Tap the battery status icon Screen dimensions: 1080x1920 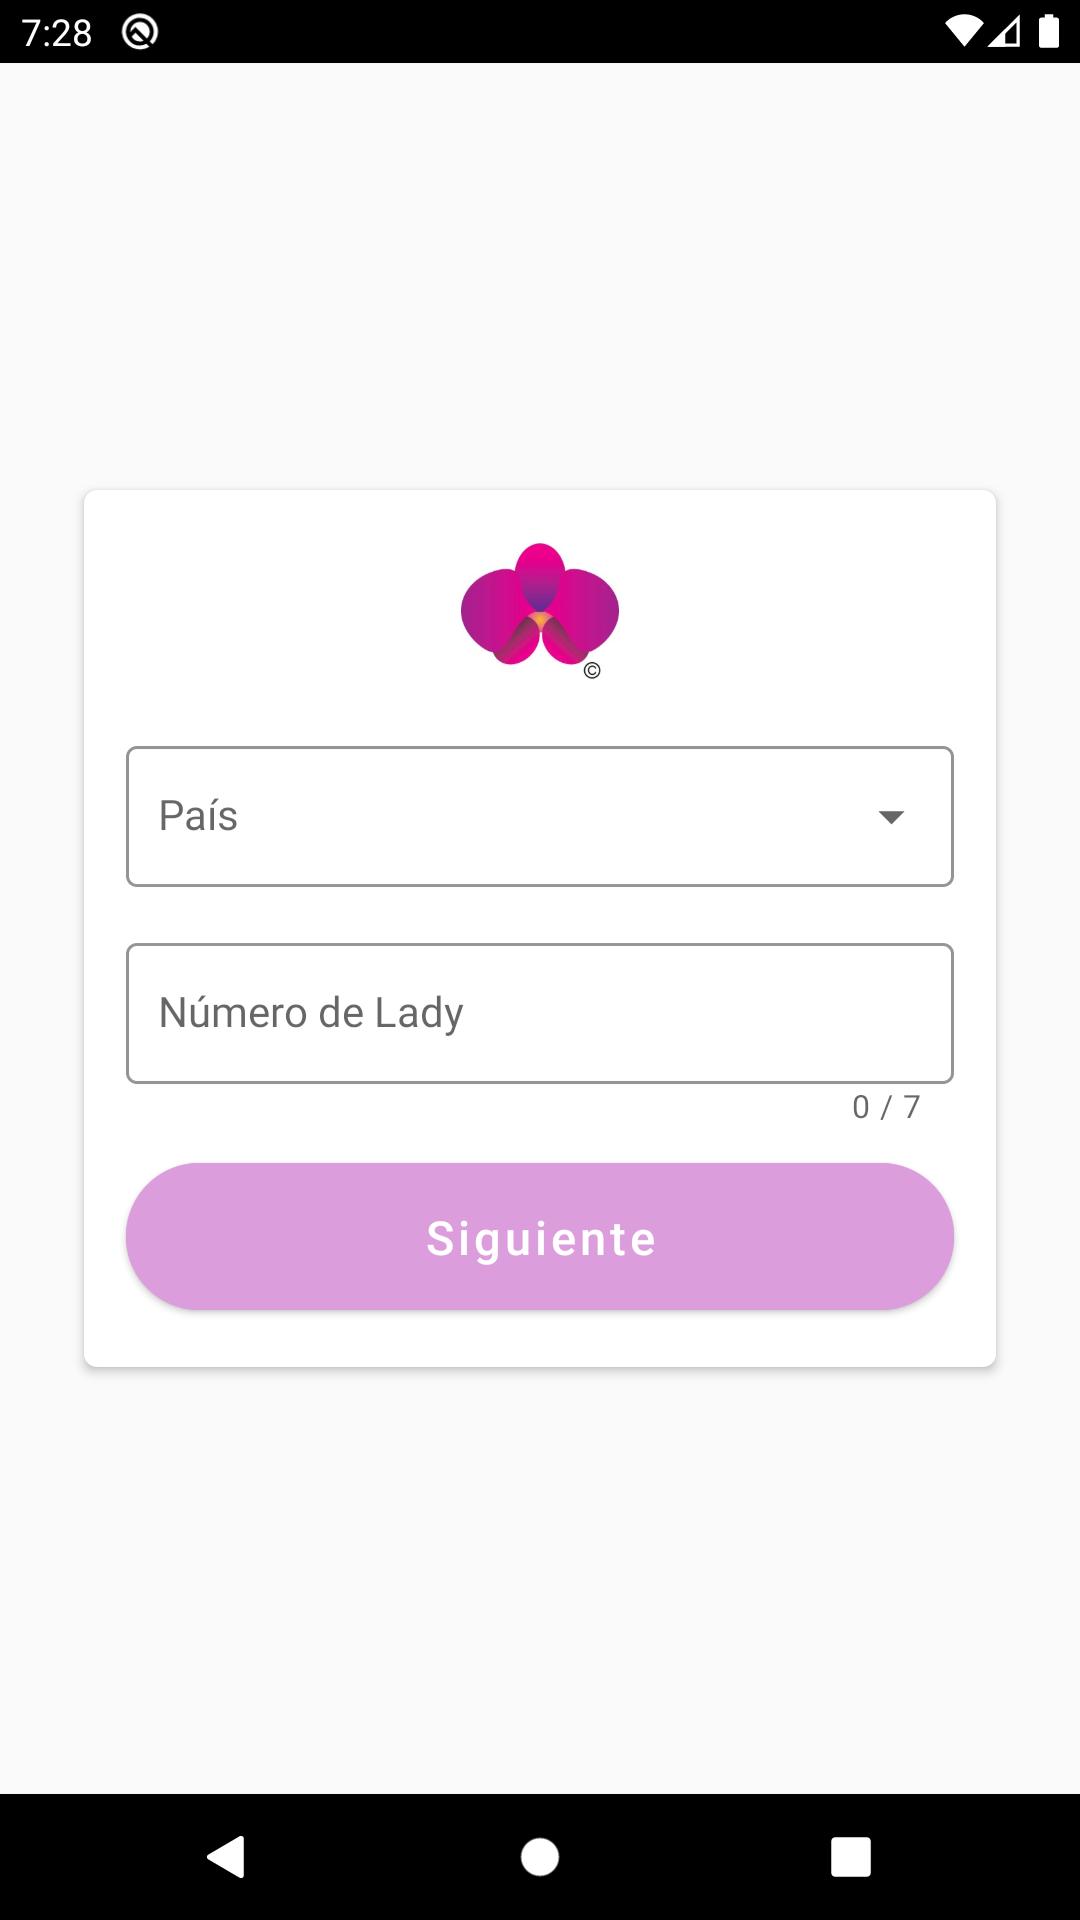tap(1049, 31)
